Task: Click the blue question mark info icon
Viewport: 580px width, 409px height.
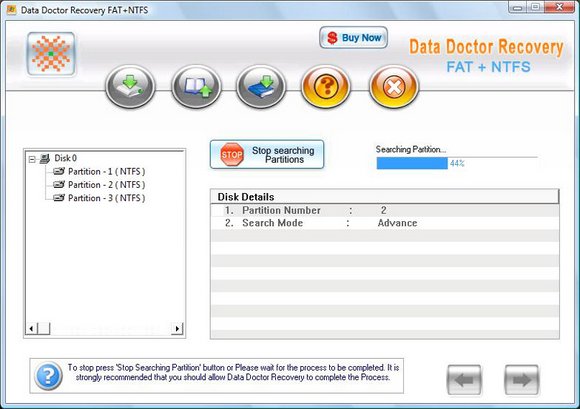Action: click(x=48, y=376)
